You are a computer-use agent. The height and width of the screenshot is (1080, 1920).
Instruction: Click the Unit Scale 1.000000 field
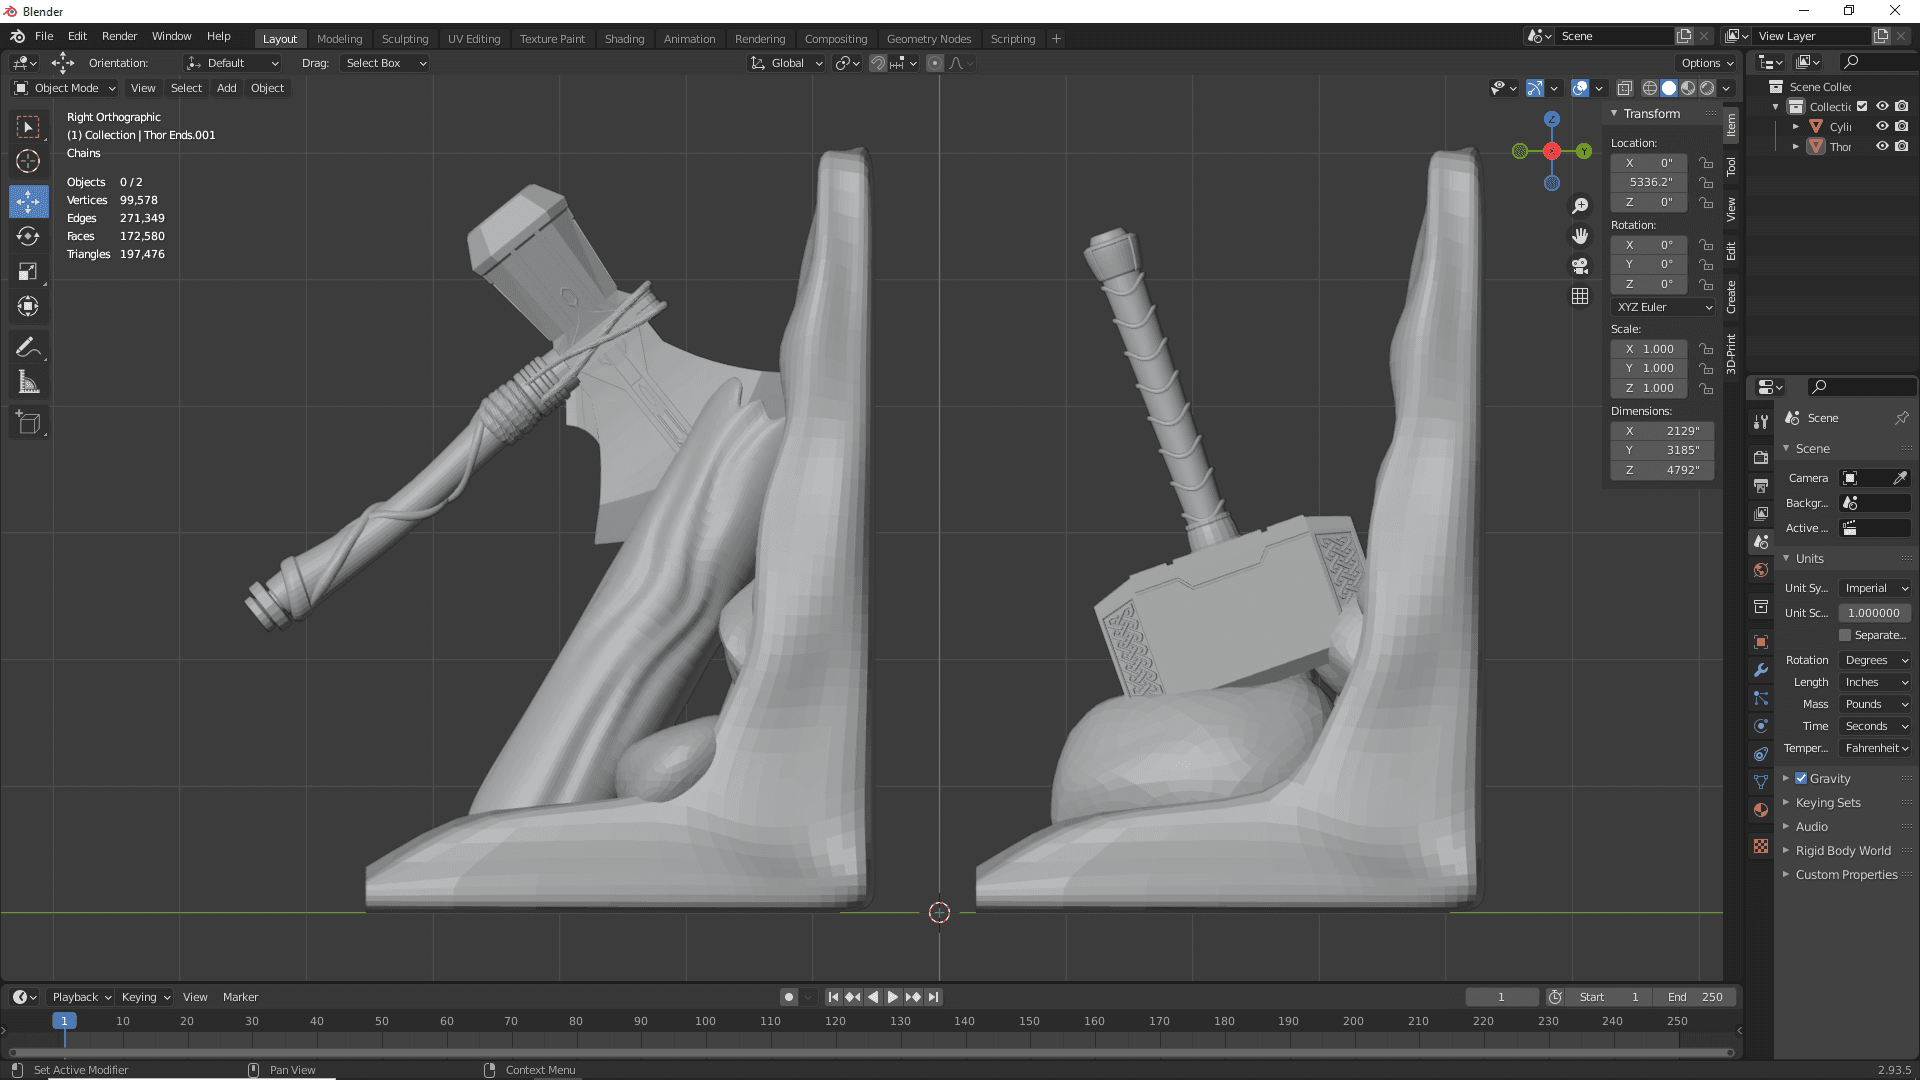click(x=1874, y=613)
